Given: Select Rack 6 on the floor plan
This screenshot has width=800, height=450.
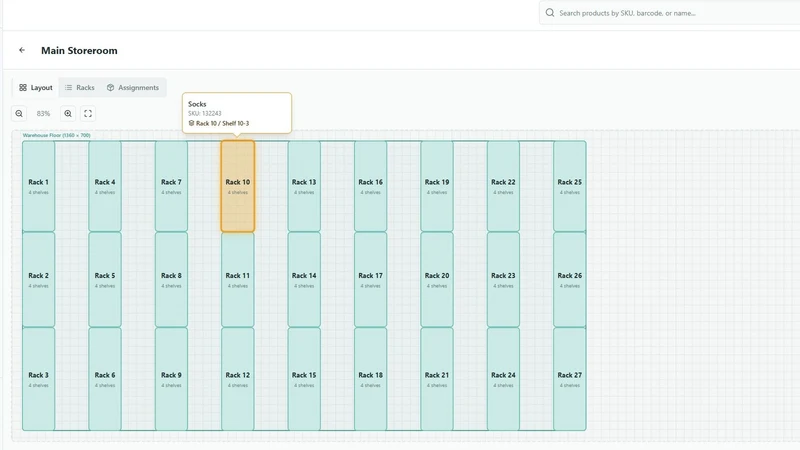Looking at the screenshot, I should tap(105, 379).
